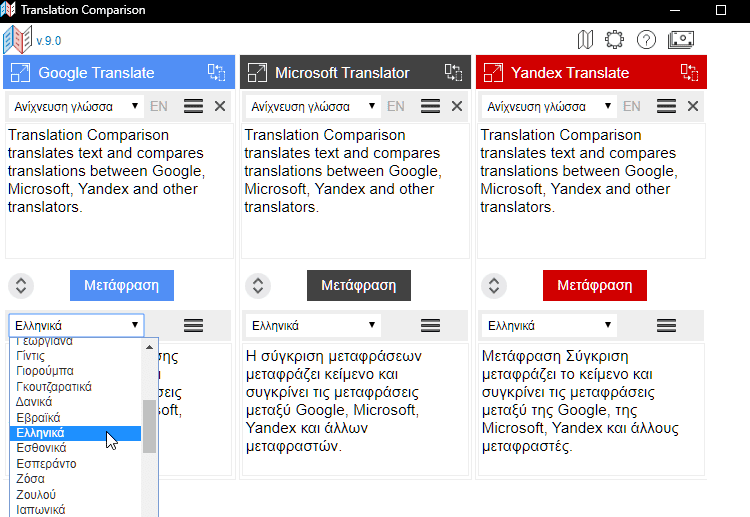
Task: Open Microsoft Translator output hamburger menu
Action: (430, 326)
